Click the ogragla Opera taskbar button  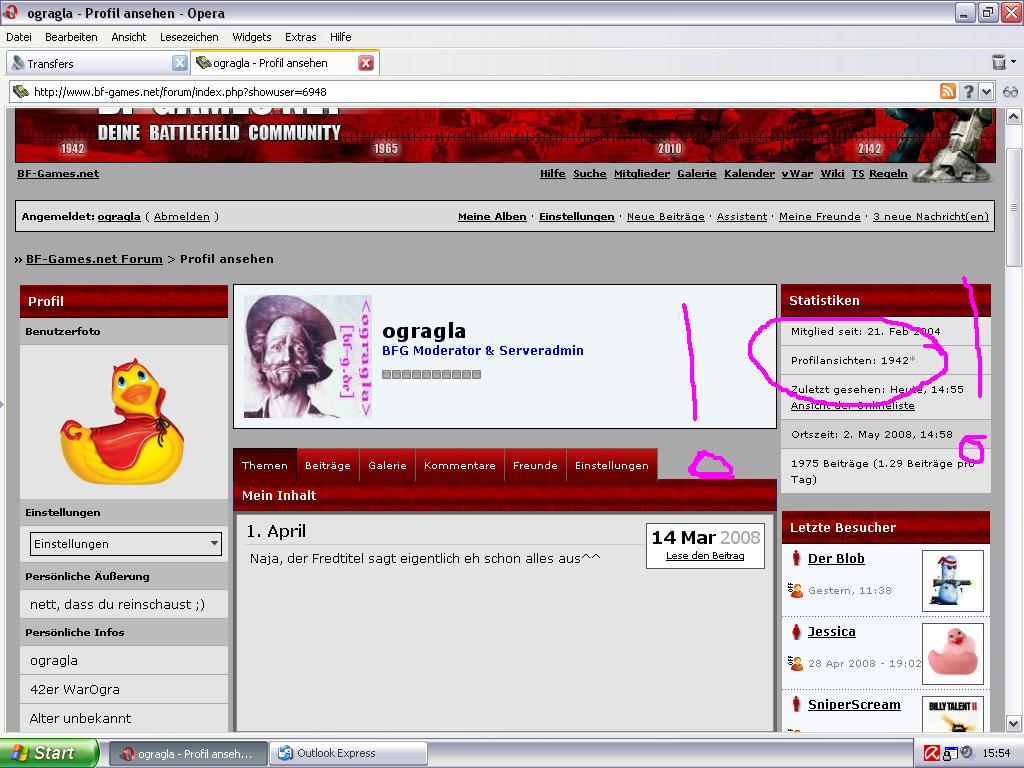187,754
